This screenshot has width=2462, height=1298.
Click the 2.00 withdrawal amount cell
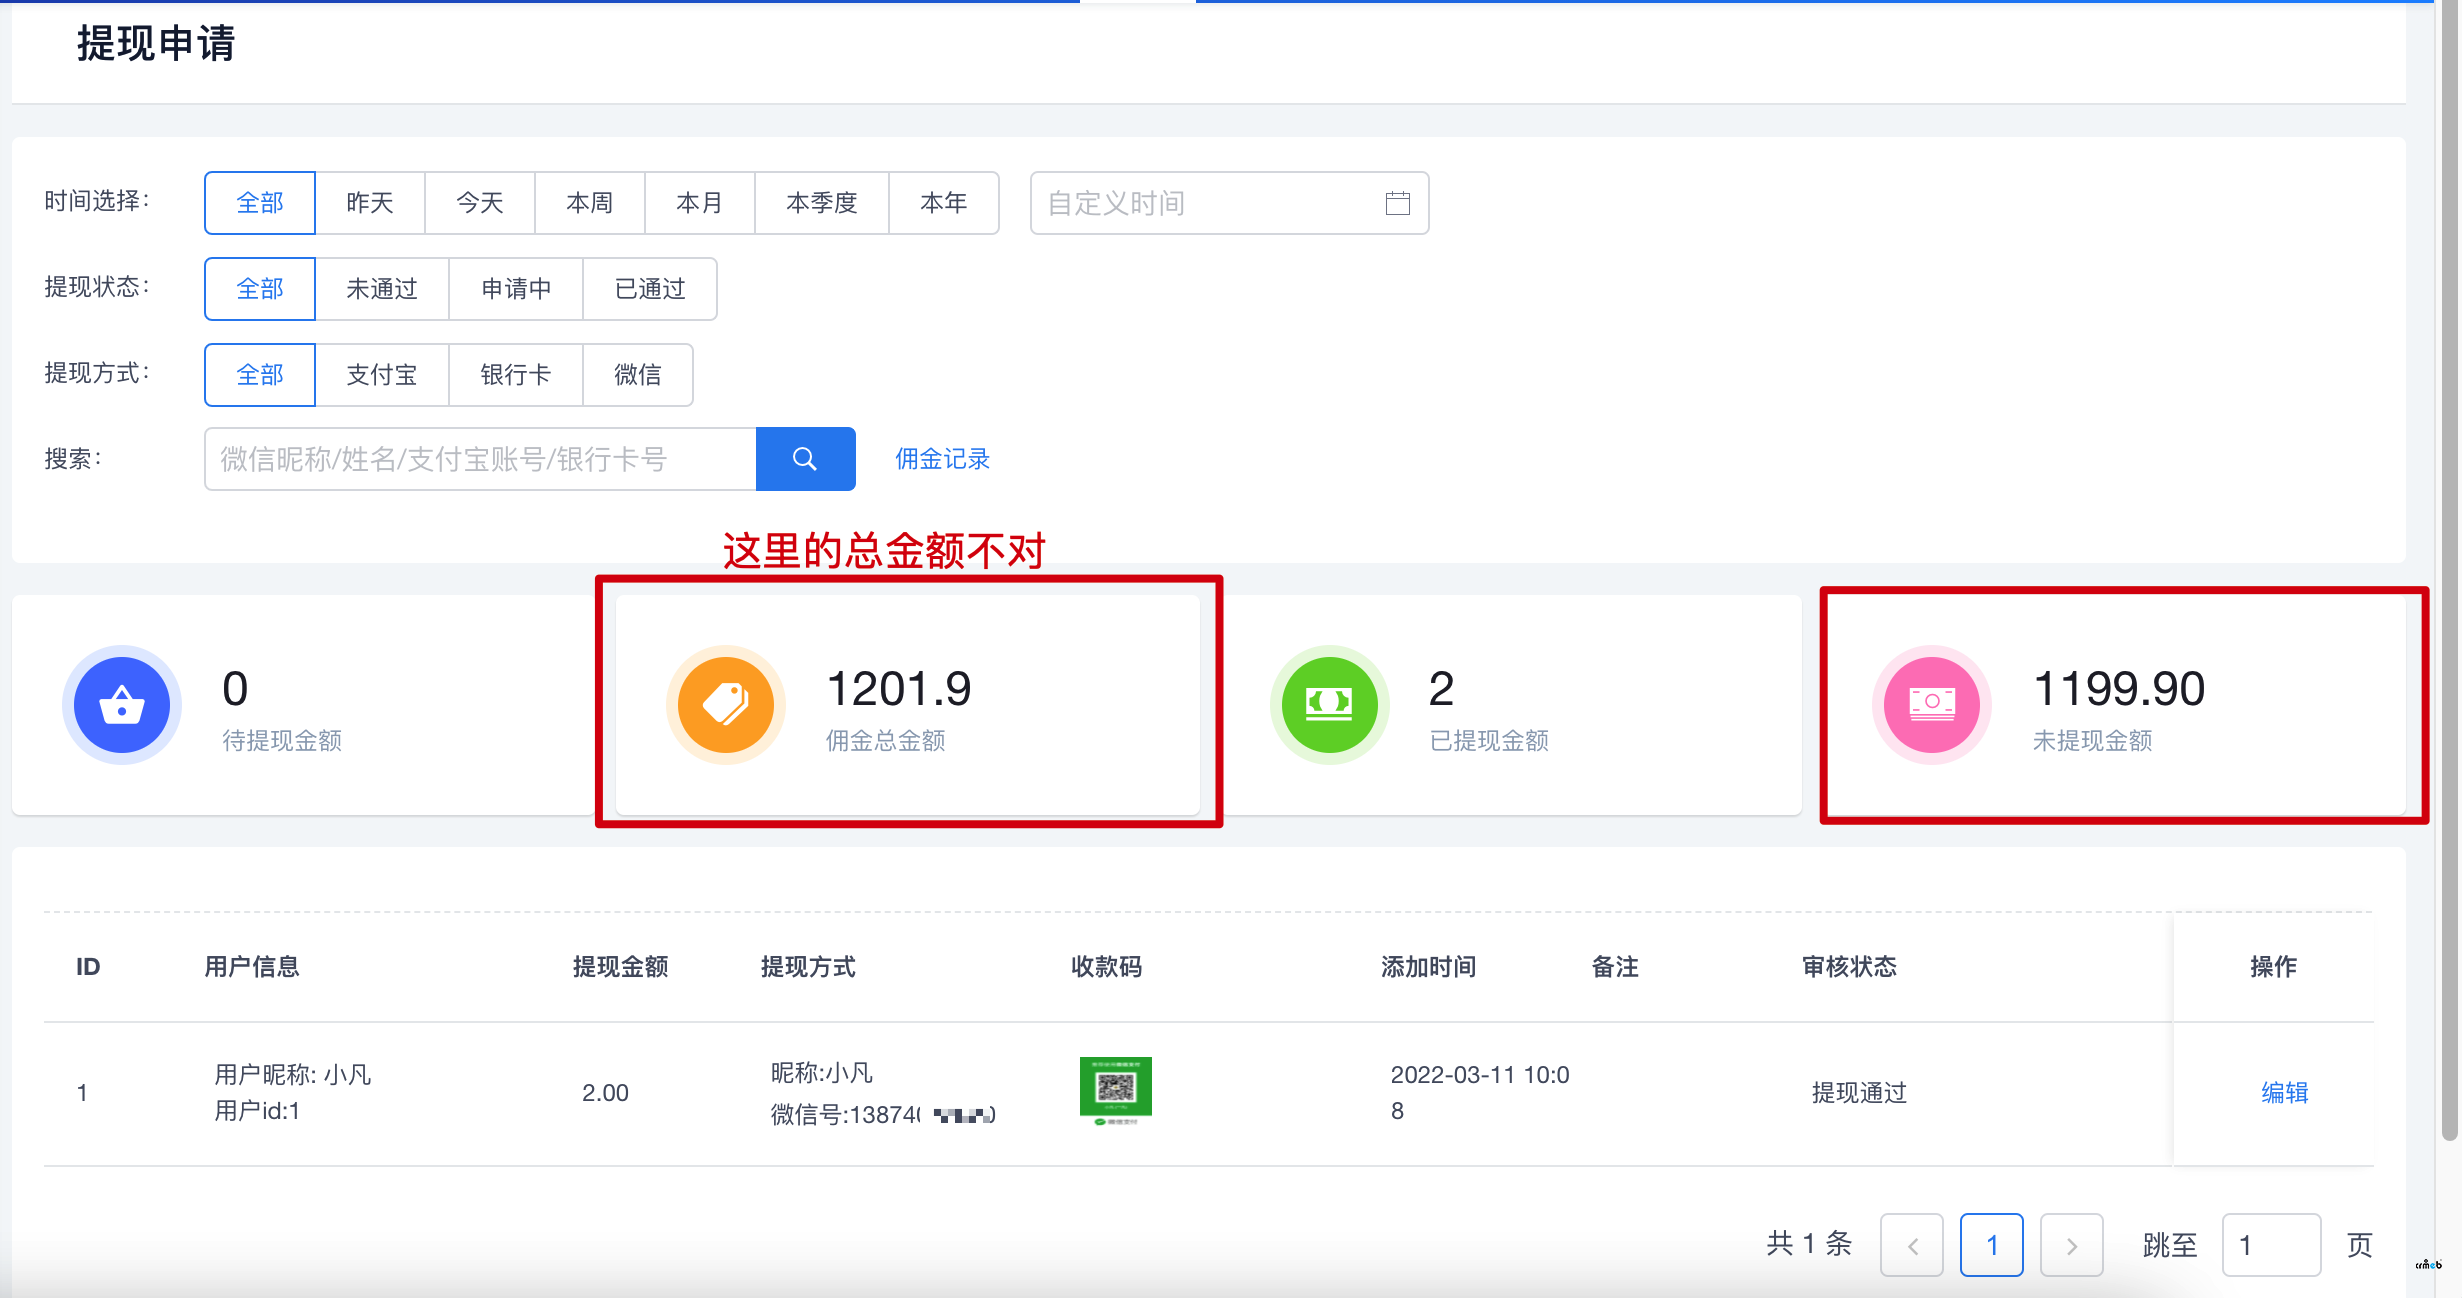click(x=605, y=1093)
